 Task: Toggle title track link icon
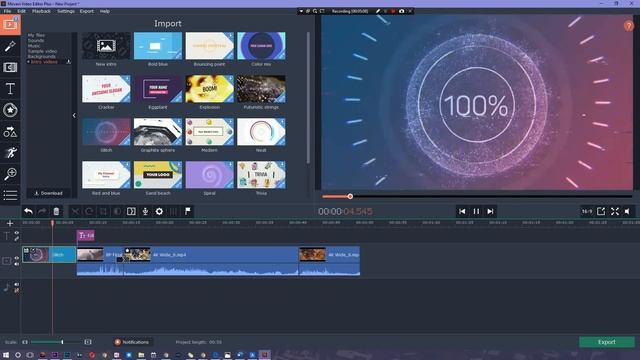point(17,238)
